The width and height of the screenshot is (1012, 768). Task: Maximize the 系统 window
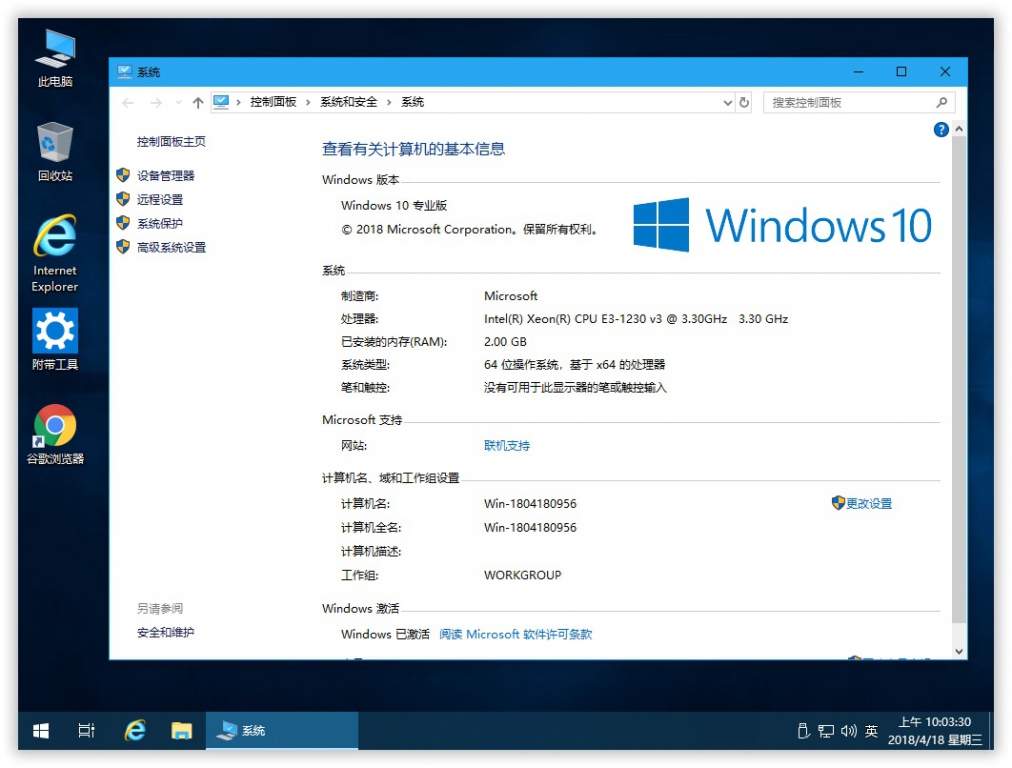click(901, 72)
